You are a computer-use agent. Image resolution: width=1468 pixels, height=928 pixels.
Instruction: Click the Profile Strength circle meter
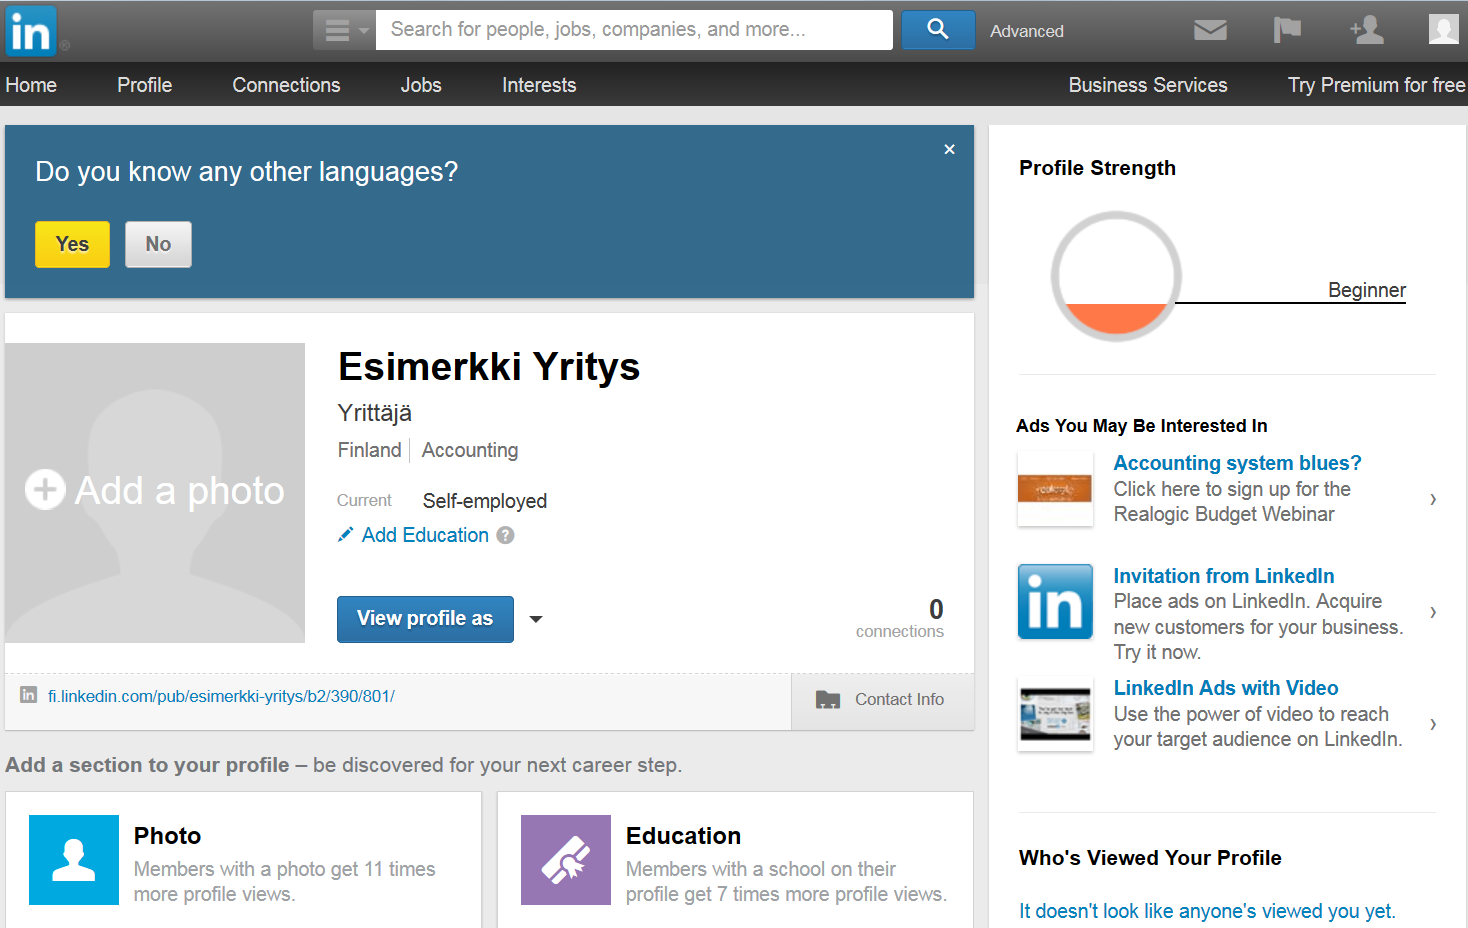[x=1116, y=276]
